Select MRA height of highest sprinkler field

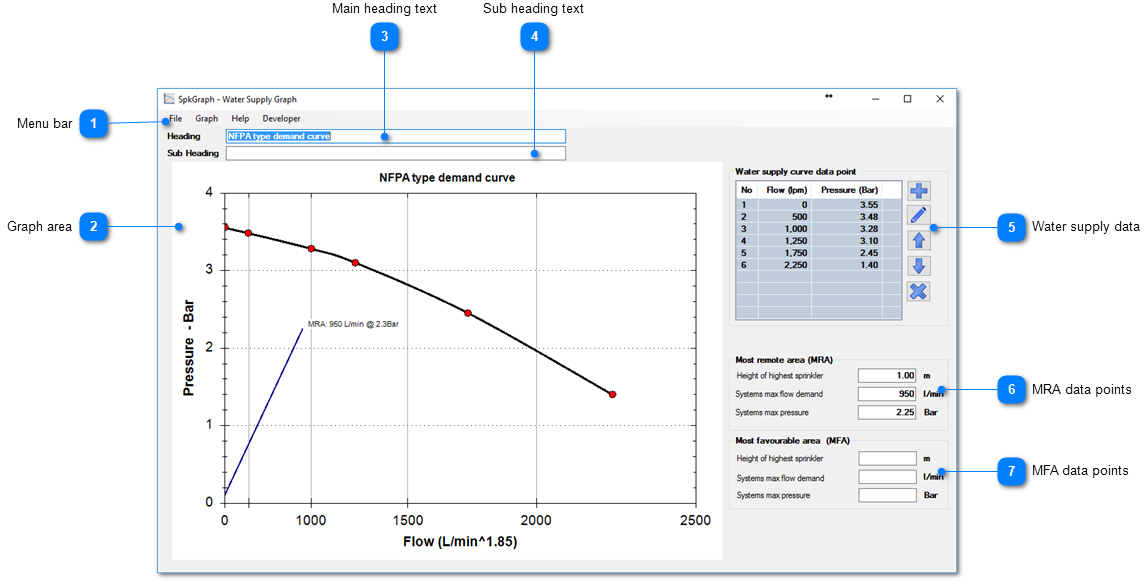887,376
